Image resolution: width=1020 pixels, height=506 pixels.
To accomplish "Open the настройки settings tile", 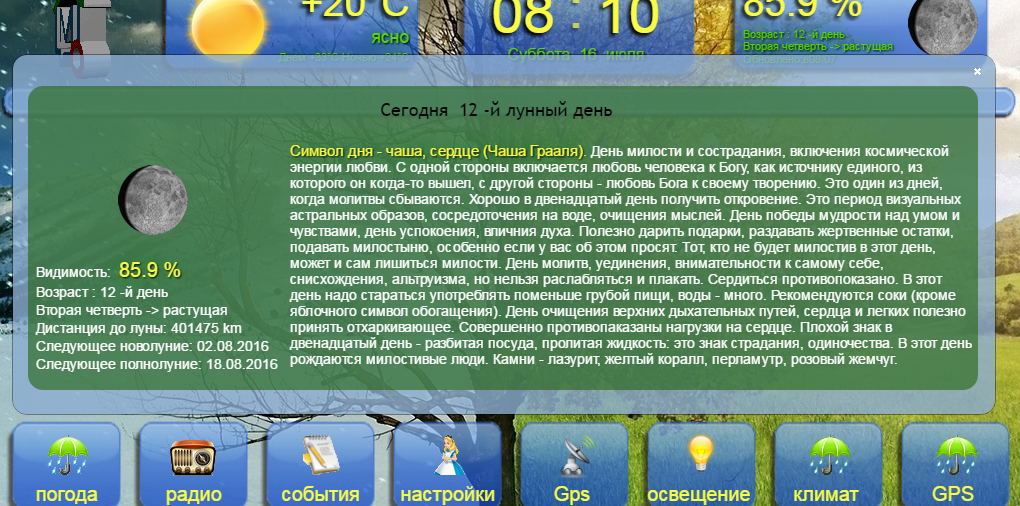I will coord(448,464).
